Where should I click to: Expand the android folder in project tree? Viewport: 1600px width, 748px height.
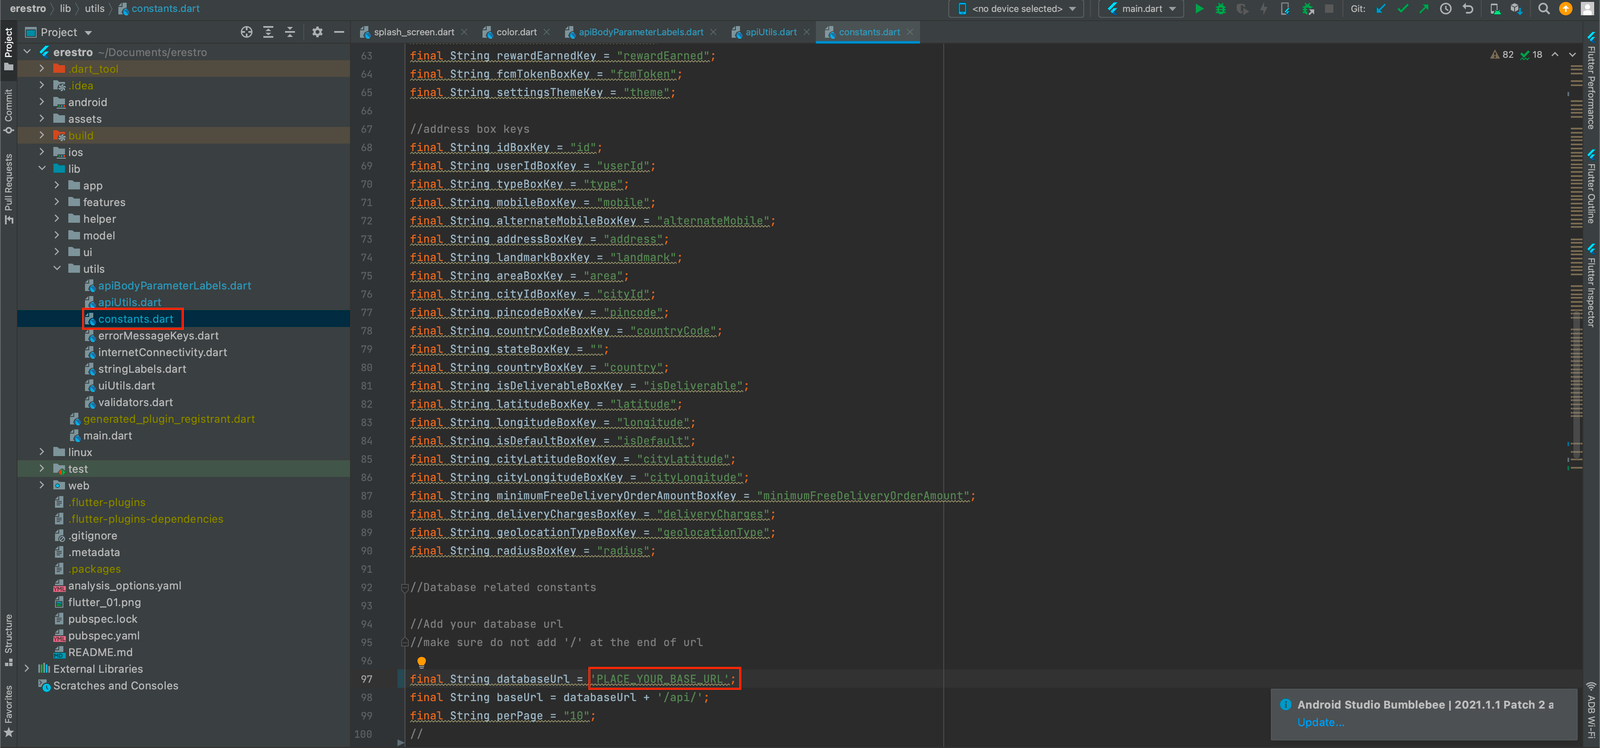point(42,102)
